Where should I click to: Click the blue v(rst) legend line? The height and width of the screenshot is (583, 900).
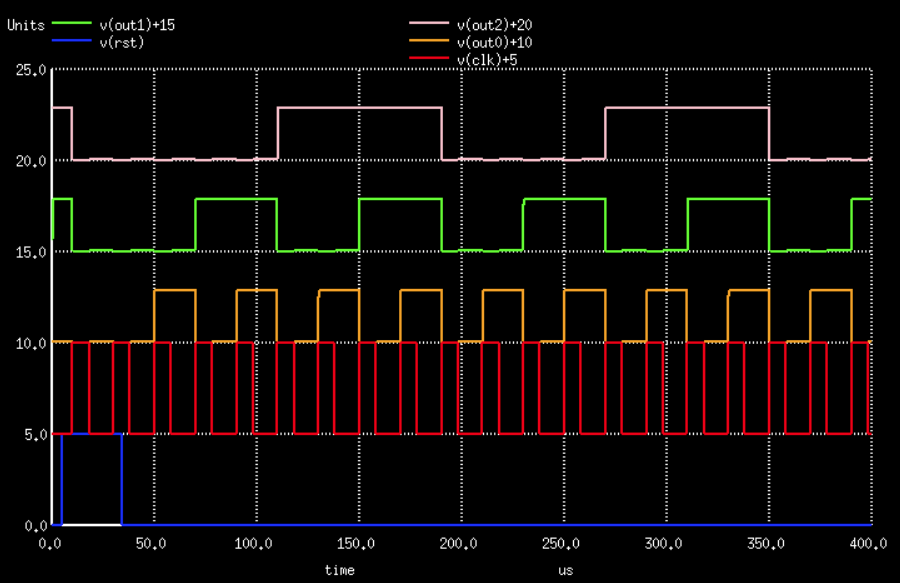pos(70,41)
